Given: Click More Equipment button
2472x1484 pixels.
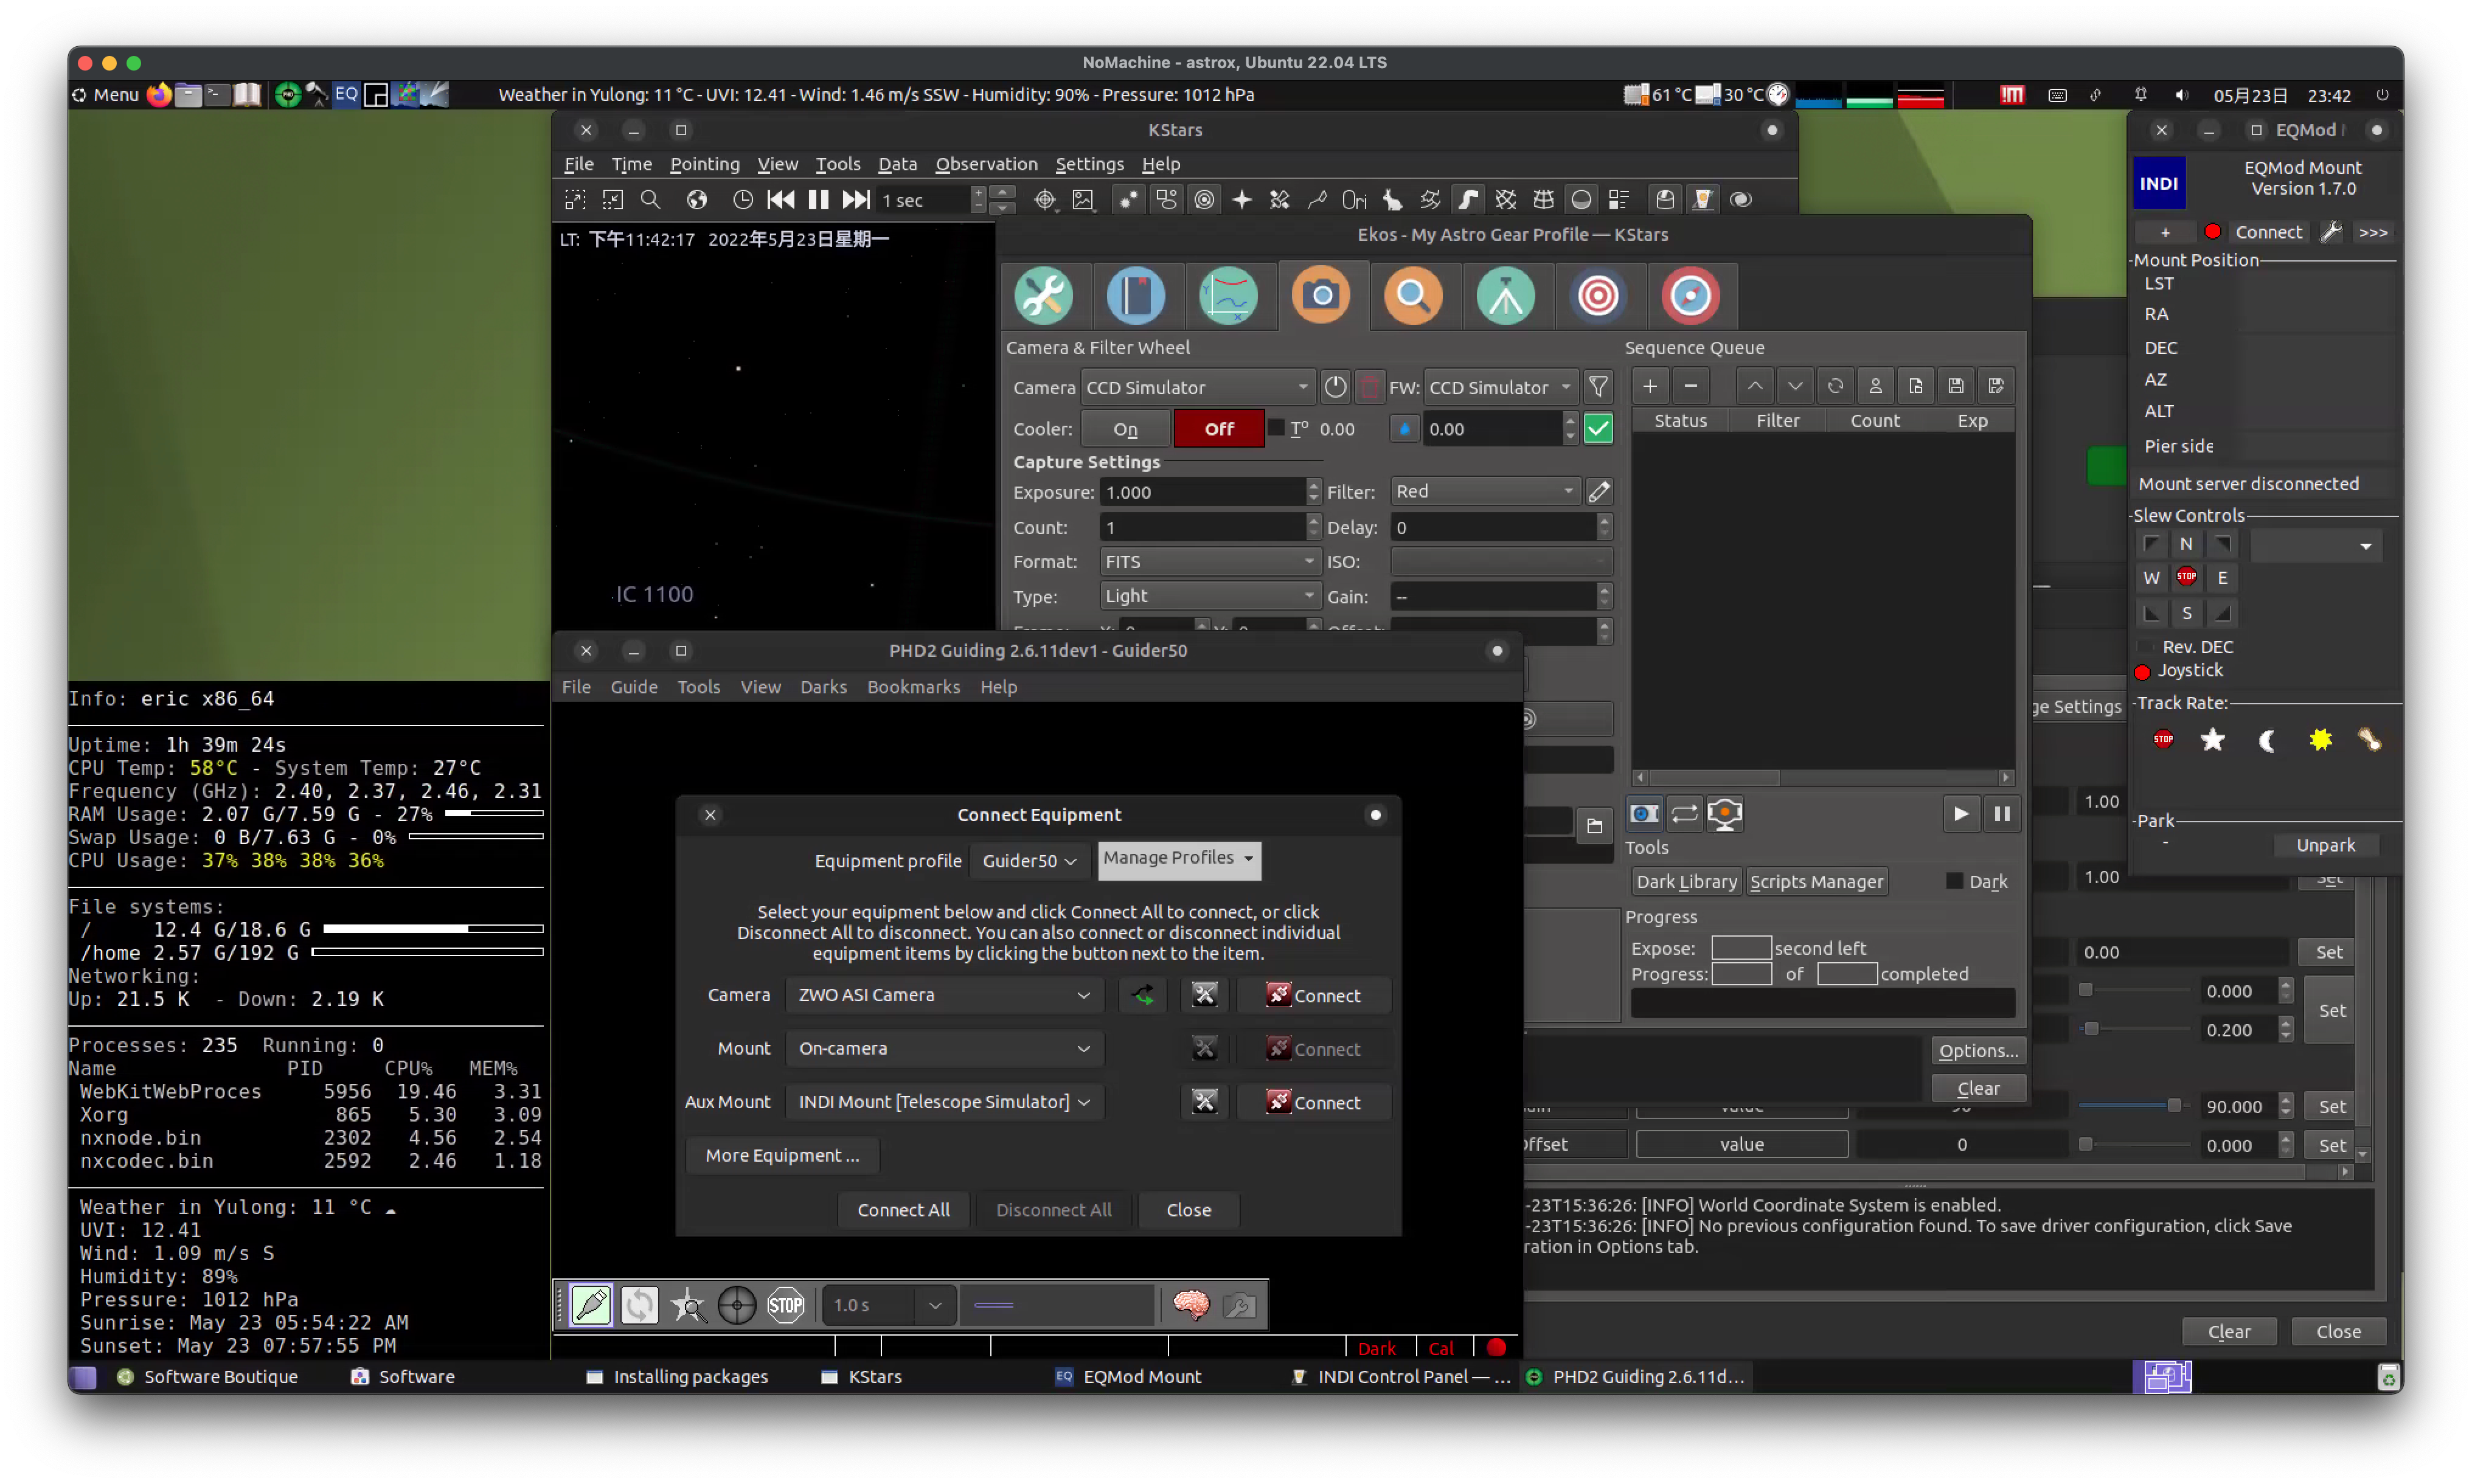Looking at the screenshot, I should 782,1156.
